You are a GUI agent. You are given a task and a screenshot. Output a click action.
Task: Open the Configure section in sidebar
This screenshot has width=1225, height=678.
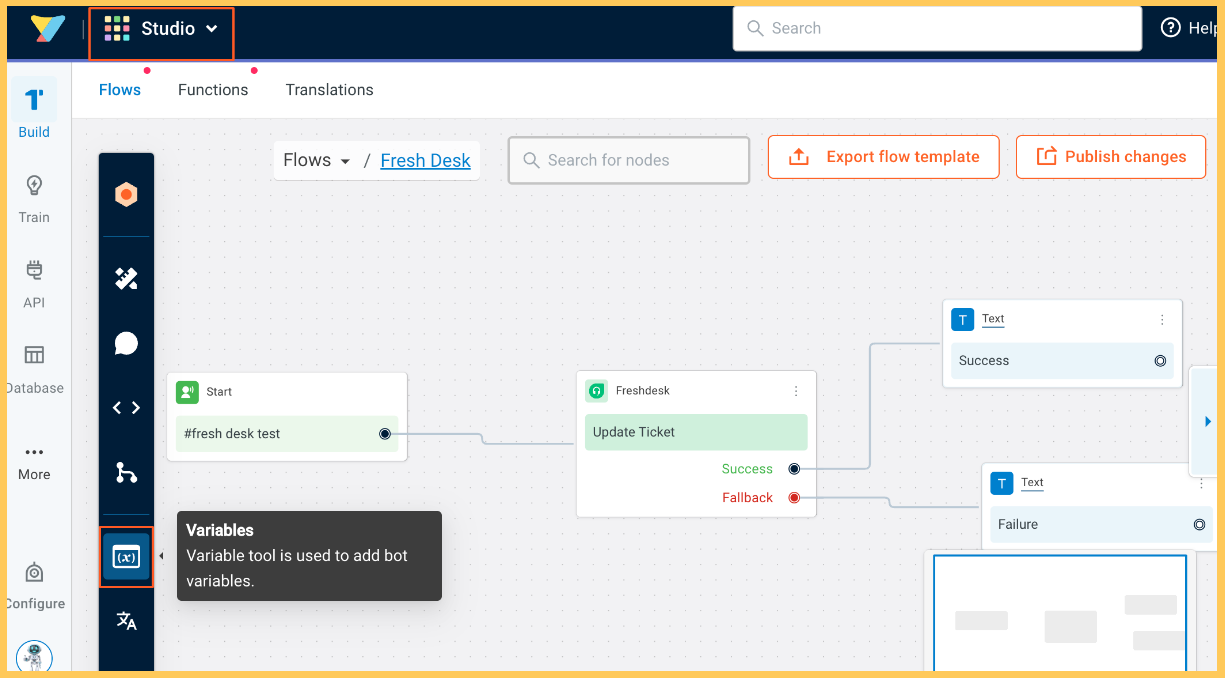coord(34,585)
